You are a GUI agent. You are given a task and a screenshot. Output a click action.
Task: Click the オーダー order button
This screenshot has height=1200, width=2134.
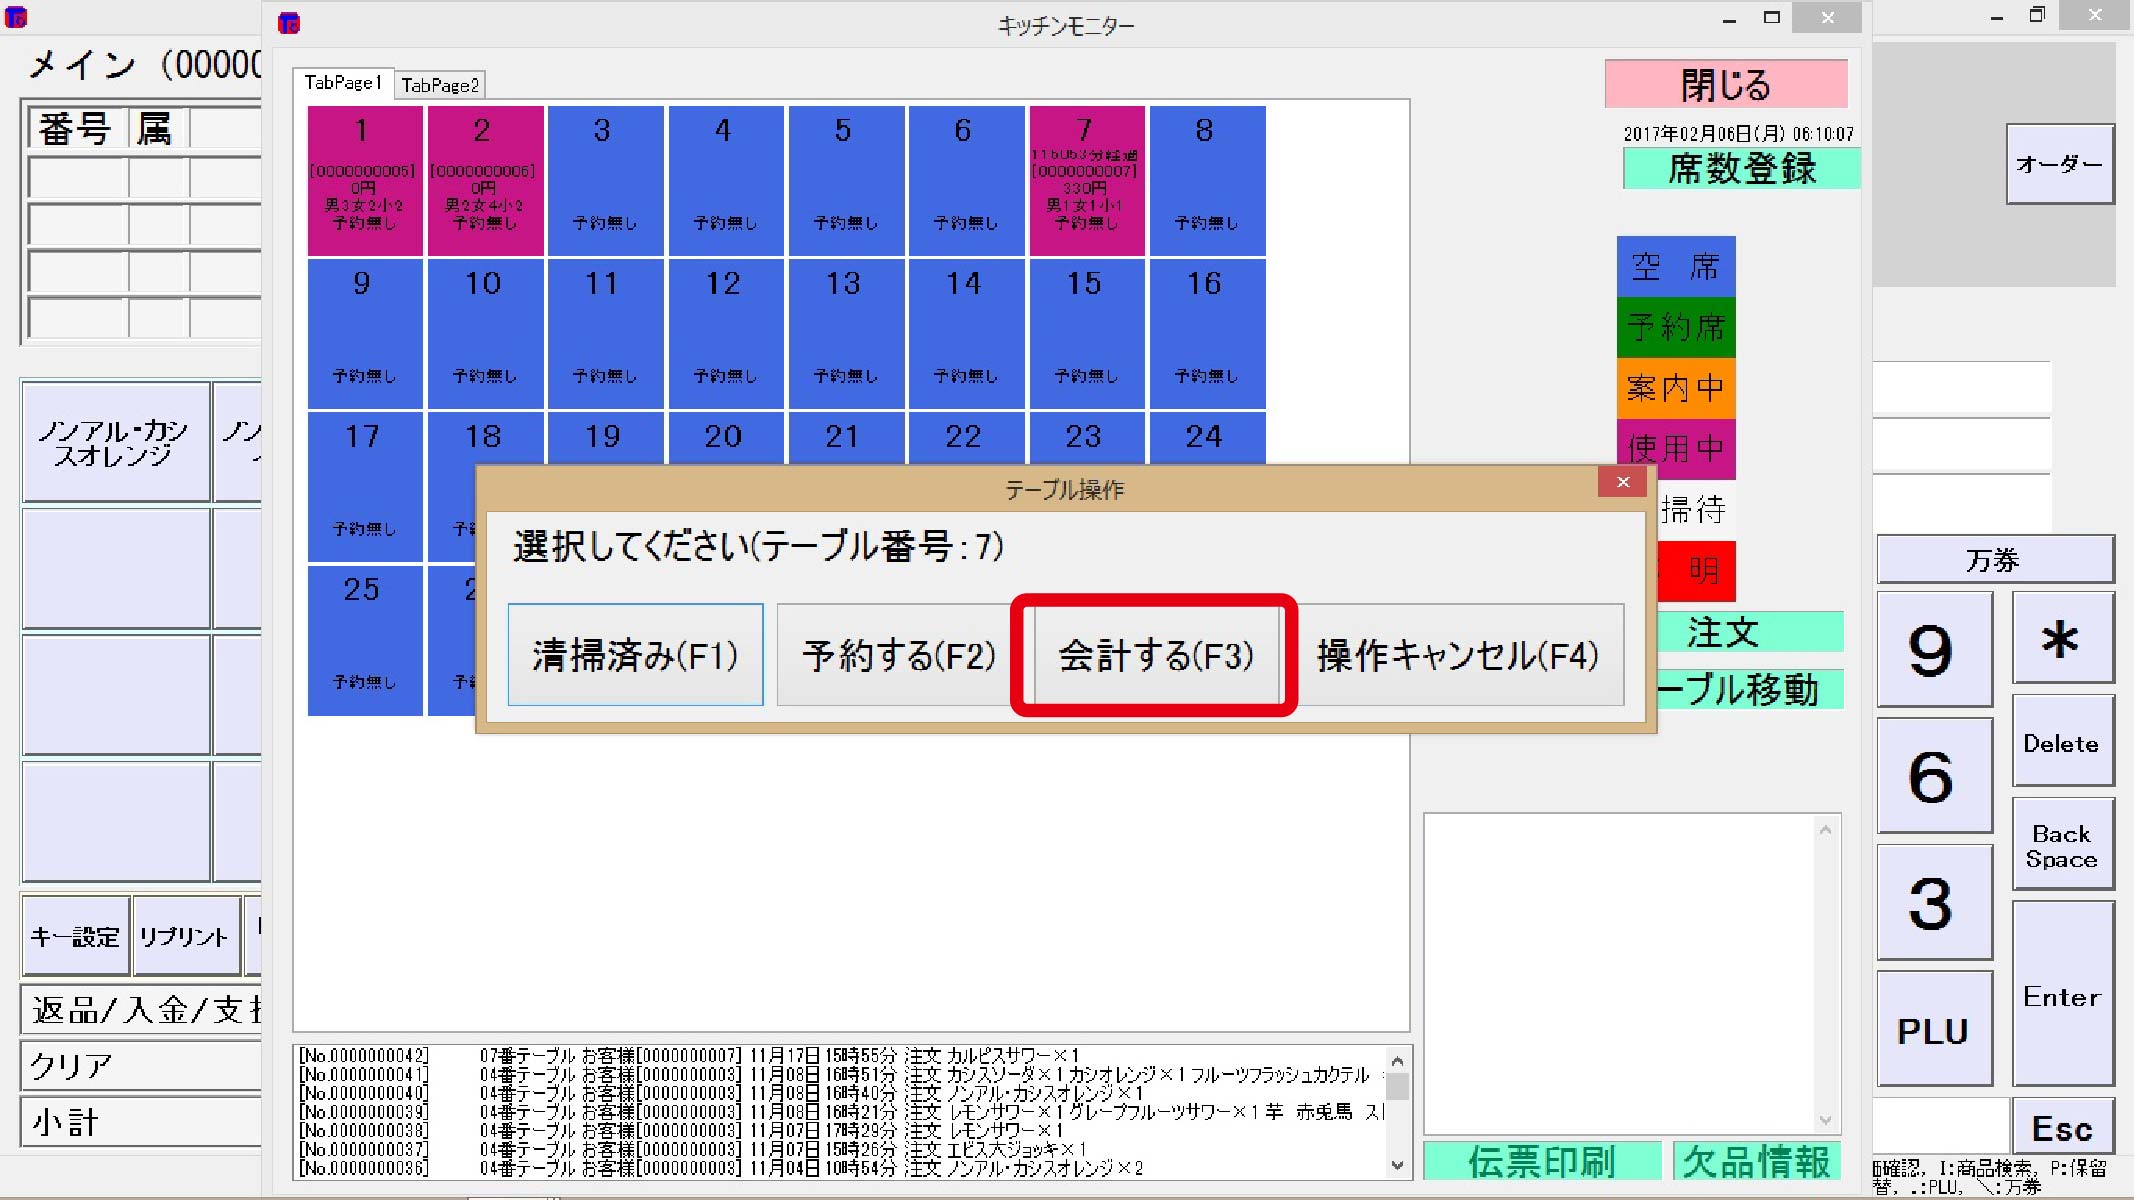[2059, 164]
